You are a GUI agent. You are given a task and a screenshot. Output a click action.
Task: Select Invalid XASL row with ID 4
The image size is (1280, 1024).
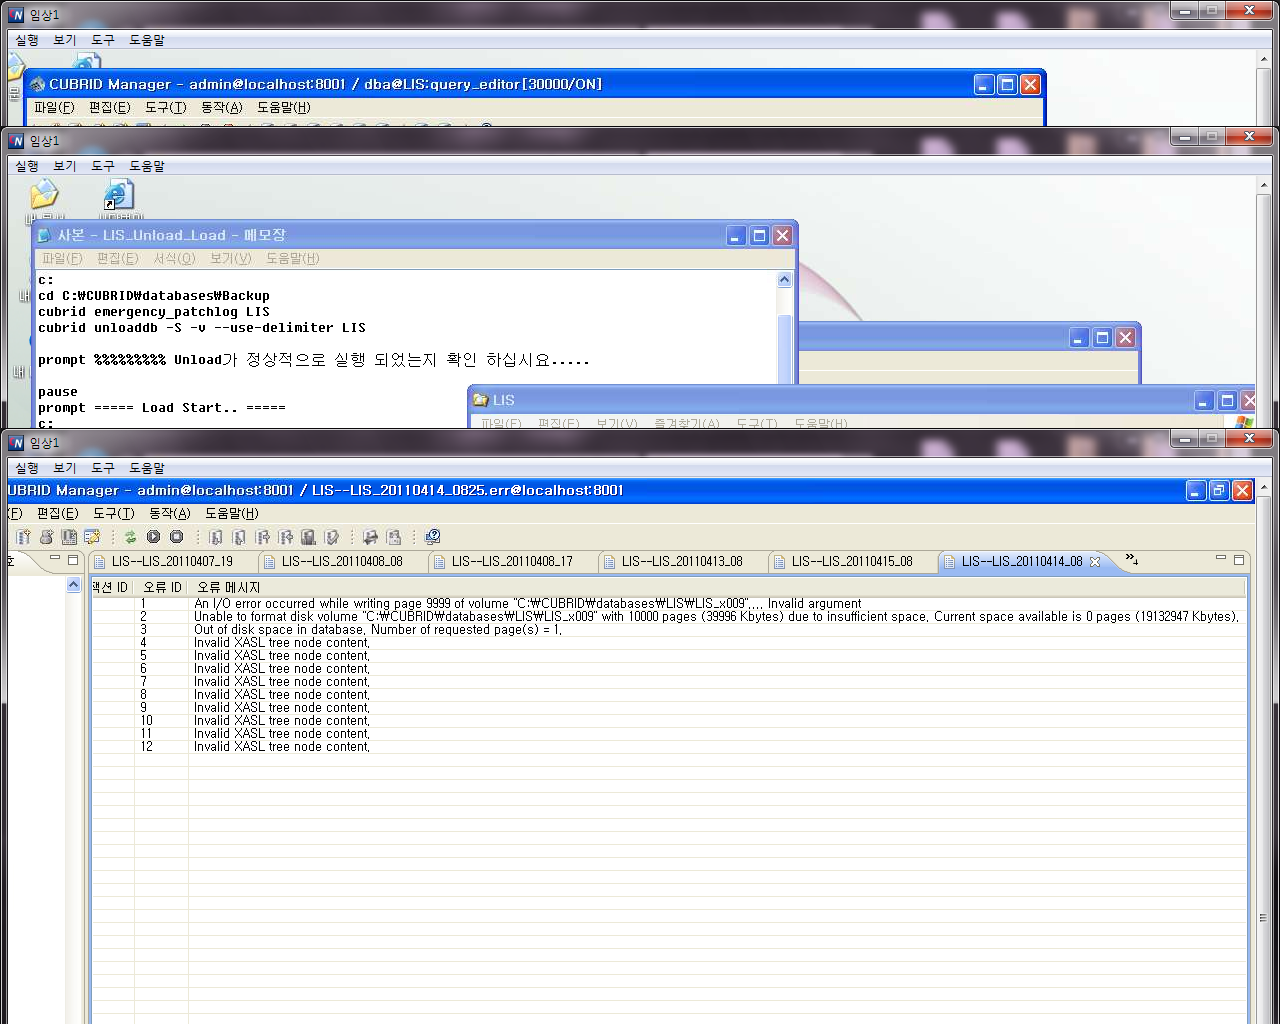point(669,643)
